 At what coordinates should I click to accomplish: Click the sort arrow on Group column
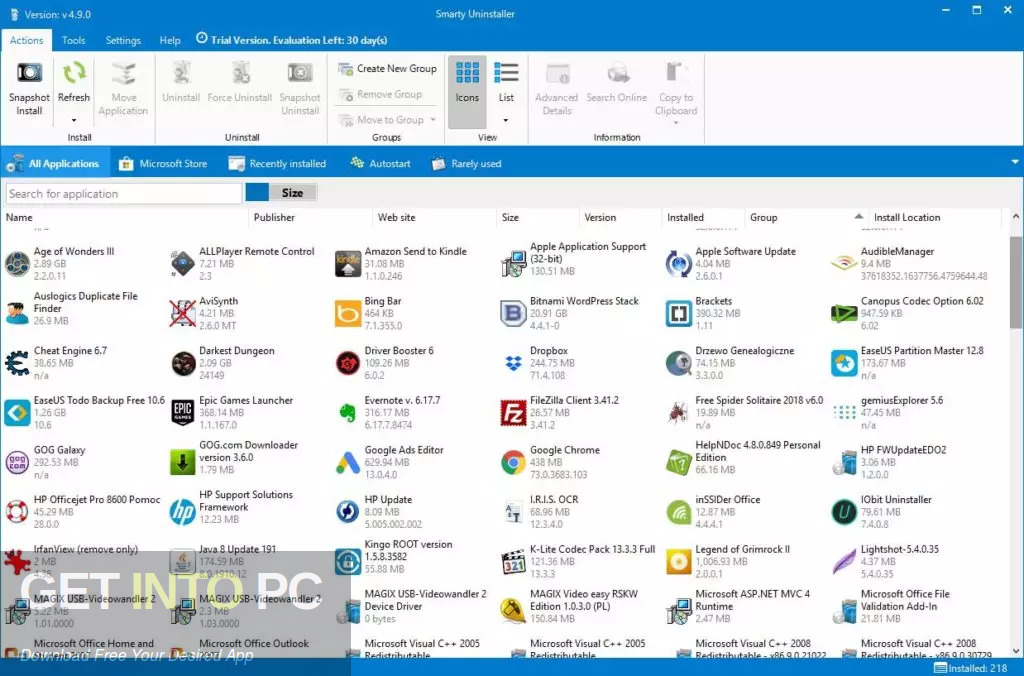pos(859,217)
